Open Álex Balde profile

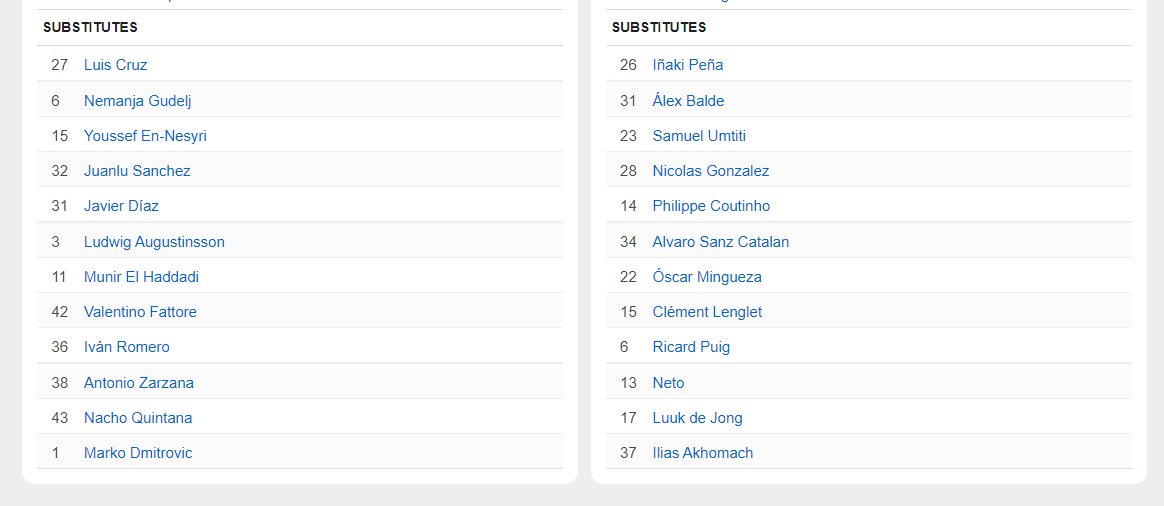(x=688, y=101)
